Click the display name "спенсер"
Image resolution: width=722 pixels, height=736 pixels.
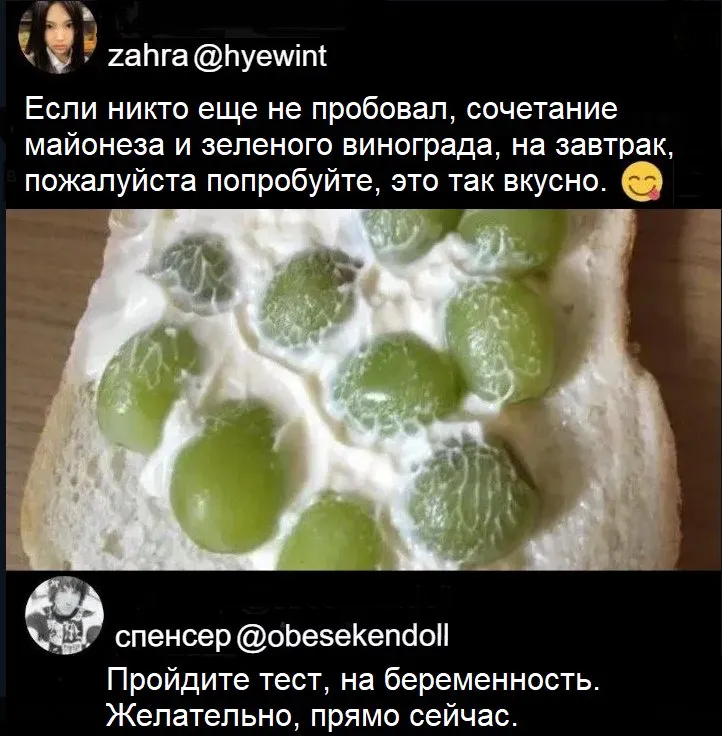coord(173,637)
